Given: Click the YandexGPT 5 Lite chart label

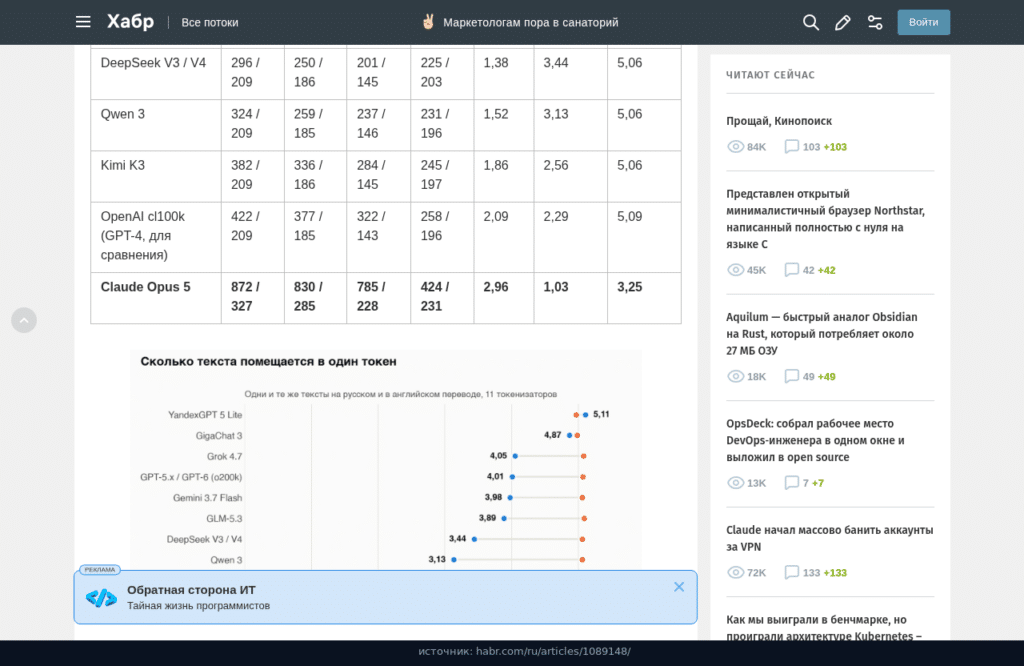Looking at the screenshot, I should coord(205,415).
